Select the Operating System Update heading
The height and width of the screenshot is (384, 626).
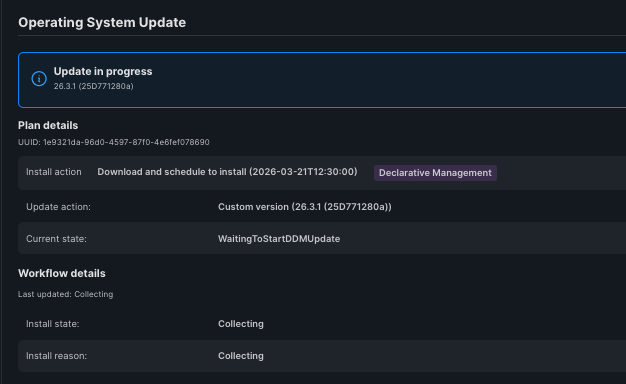[x=102, y=22]
